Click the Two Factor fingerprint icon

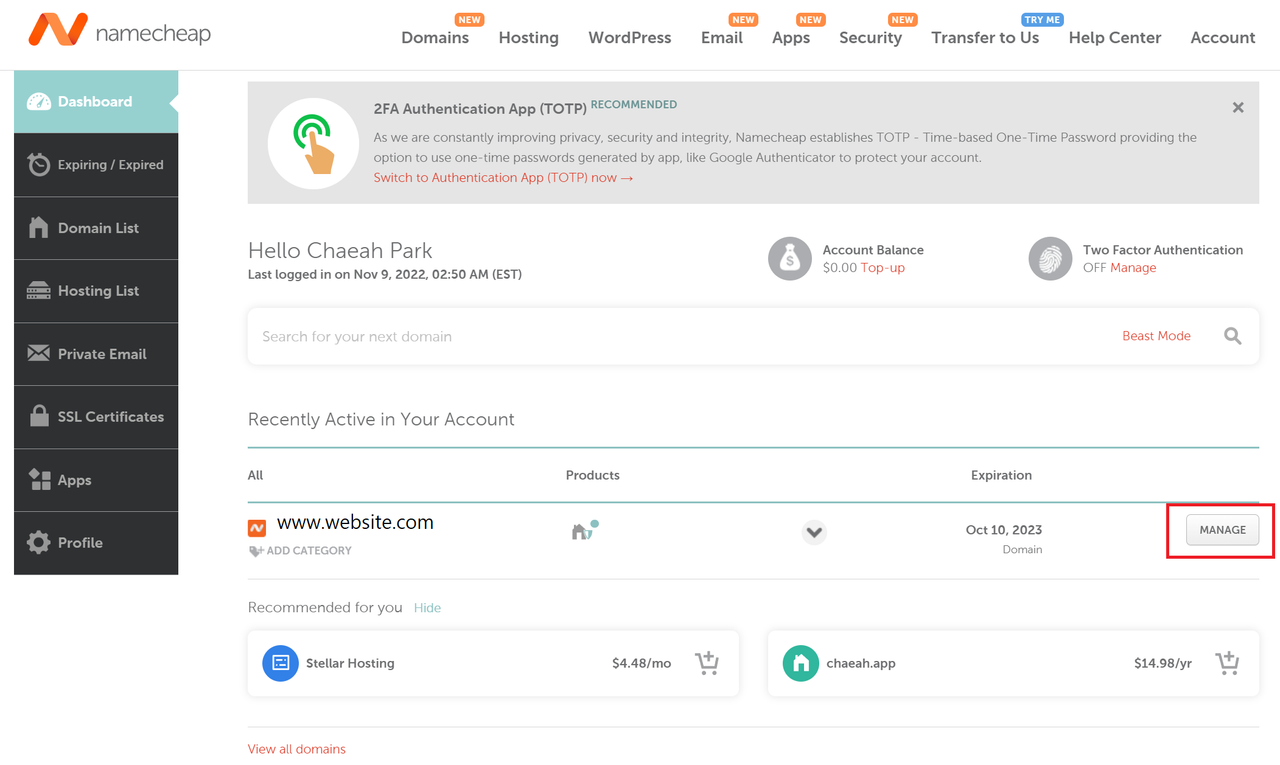1050,259
